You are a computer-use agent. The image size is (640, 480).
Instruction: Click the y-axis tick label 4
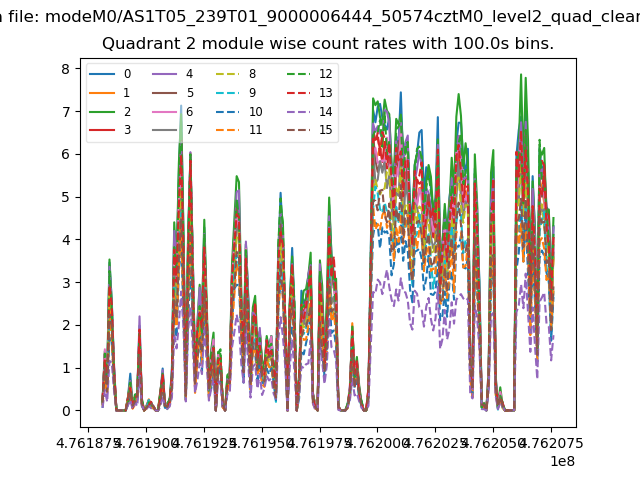(66, 240)
